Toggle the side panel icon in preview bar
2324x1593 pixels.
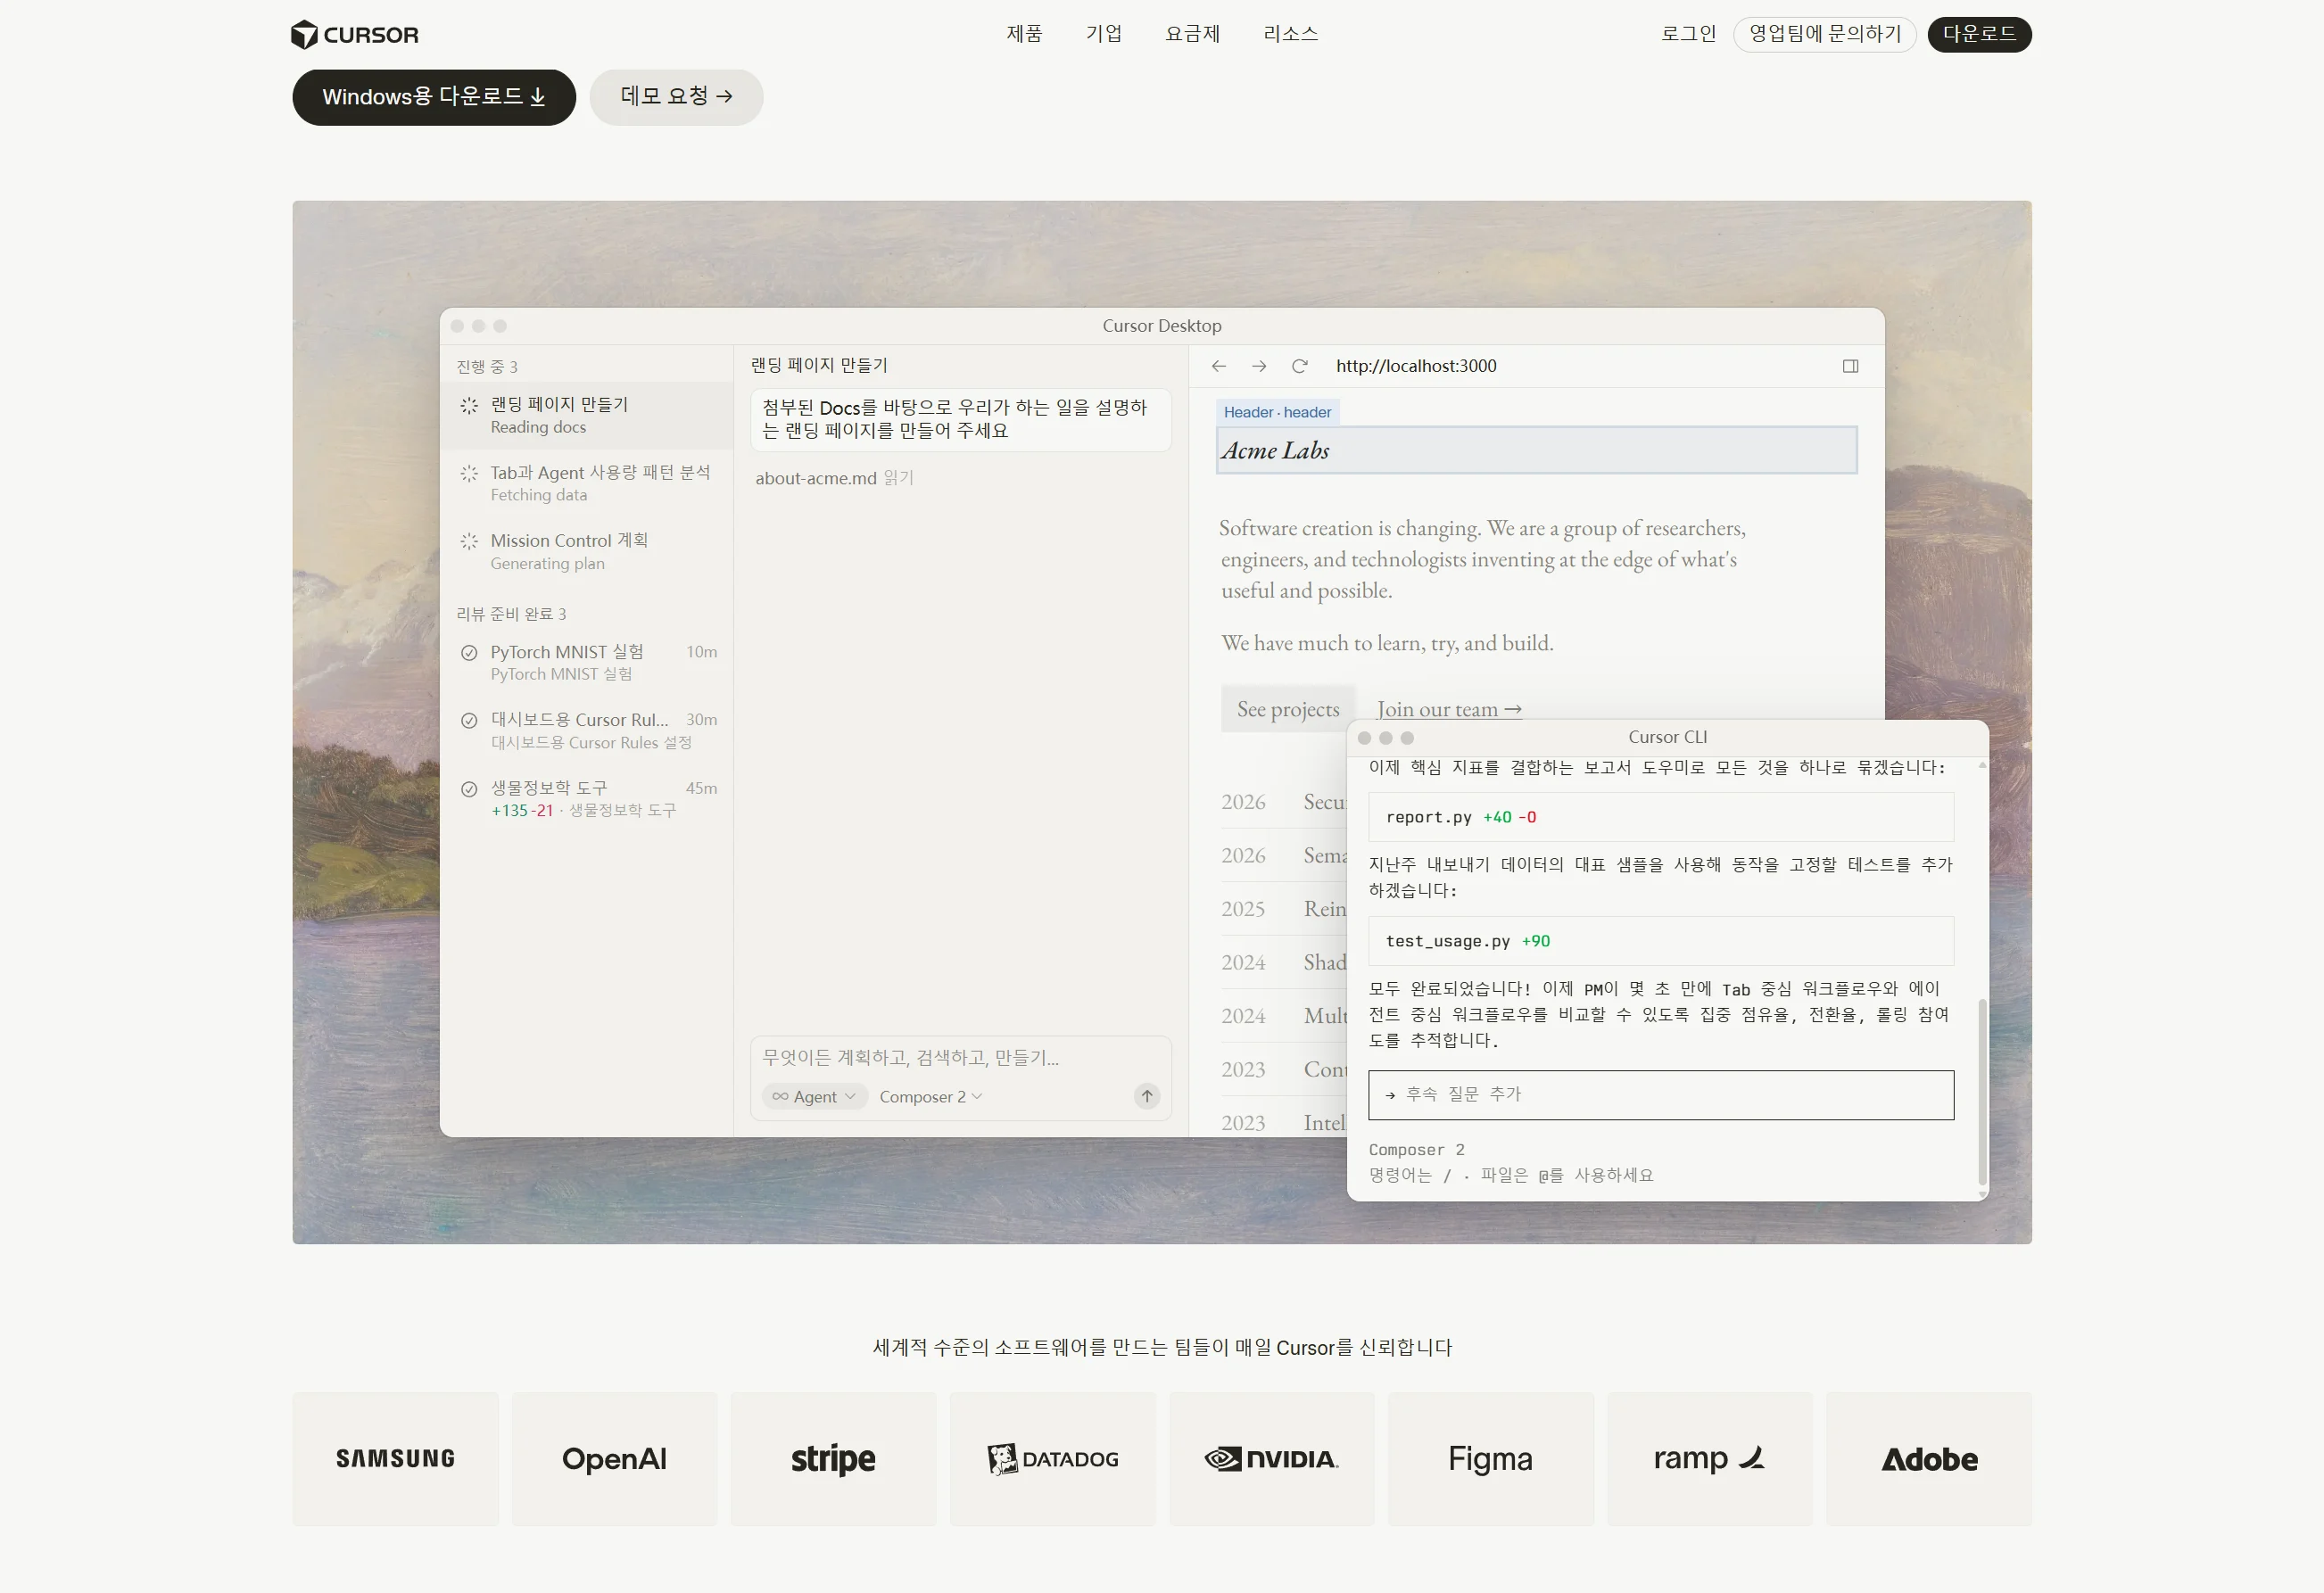(1851, 366)
